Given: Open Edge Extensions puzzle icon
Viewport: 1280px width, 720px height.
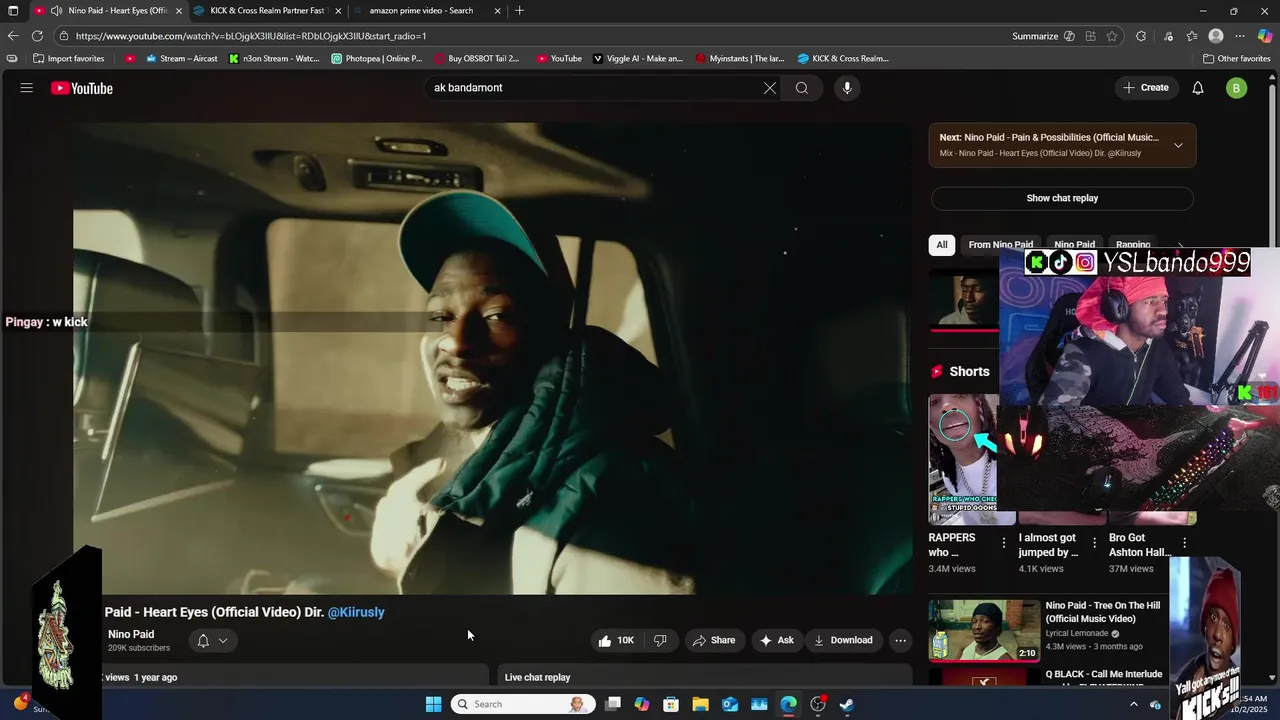Looking at the screenshot, I should point(1141,36).
